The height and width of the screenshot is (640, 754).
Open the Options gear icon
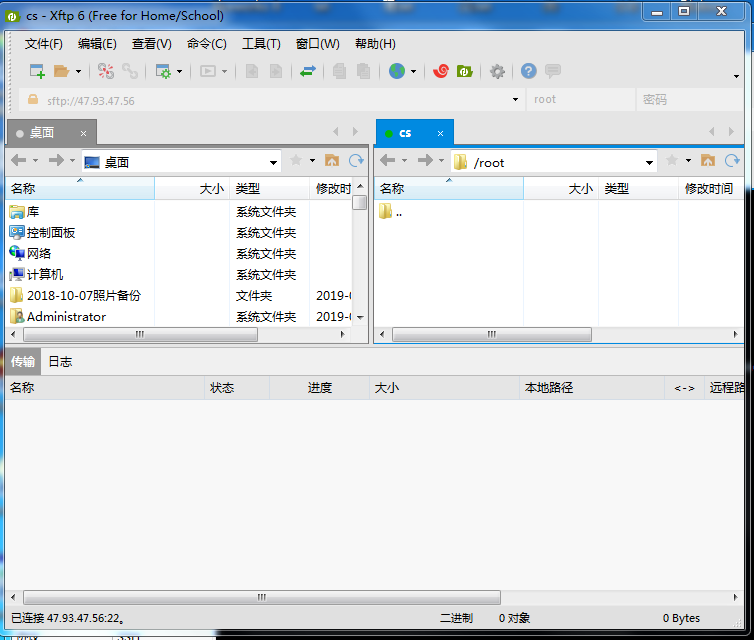497,71
